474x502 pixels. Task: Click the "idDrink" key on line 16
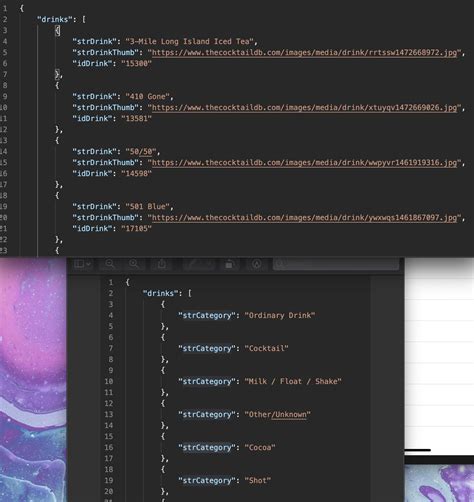(x=92, y=173)
